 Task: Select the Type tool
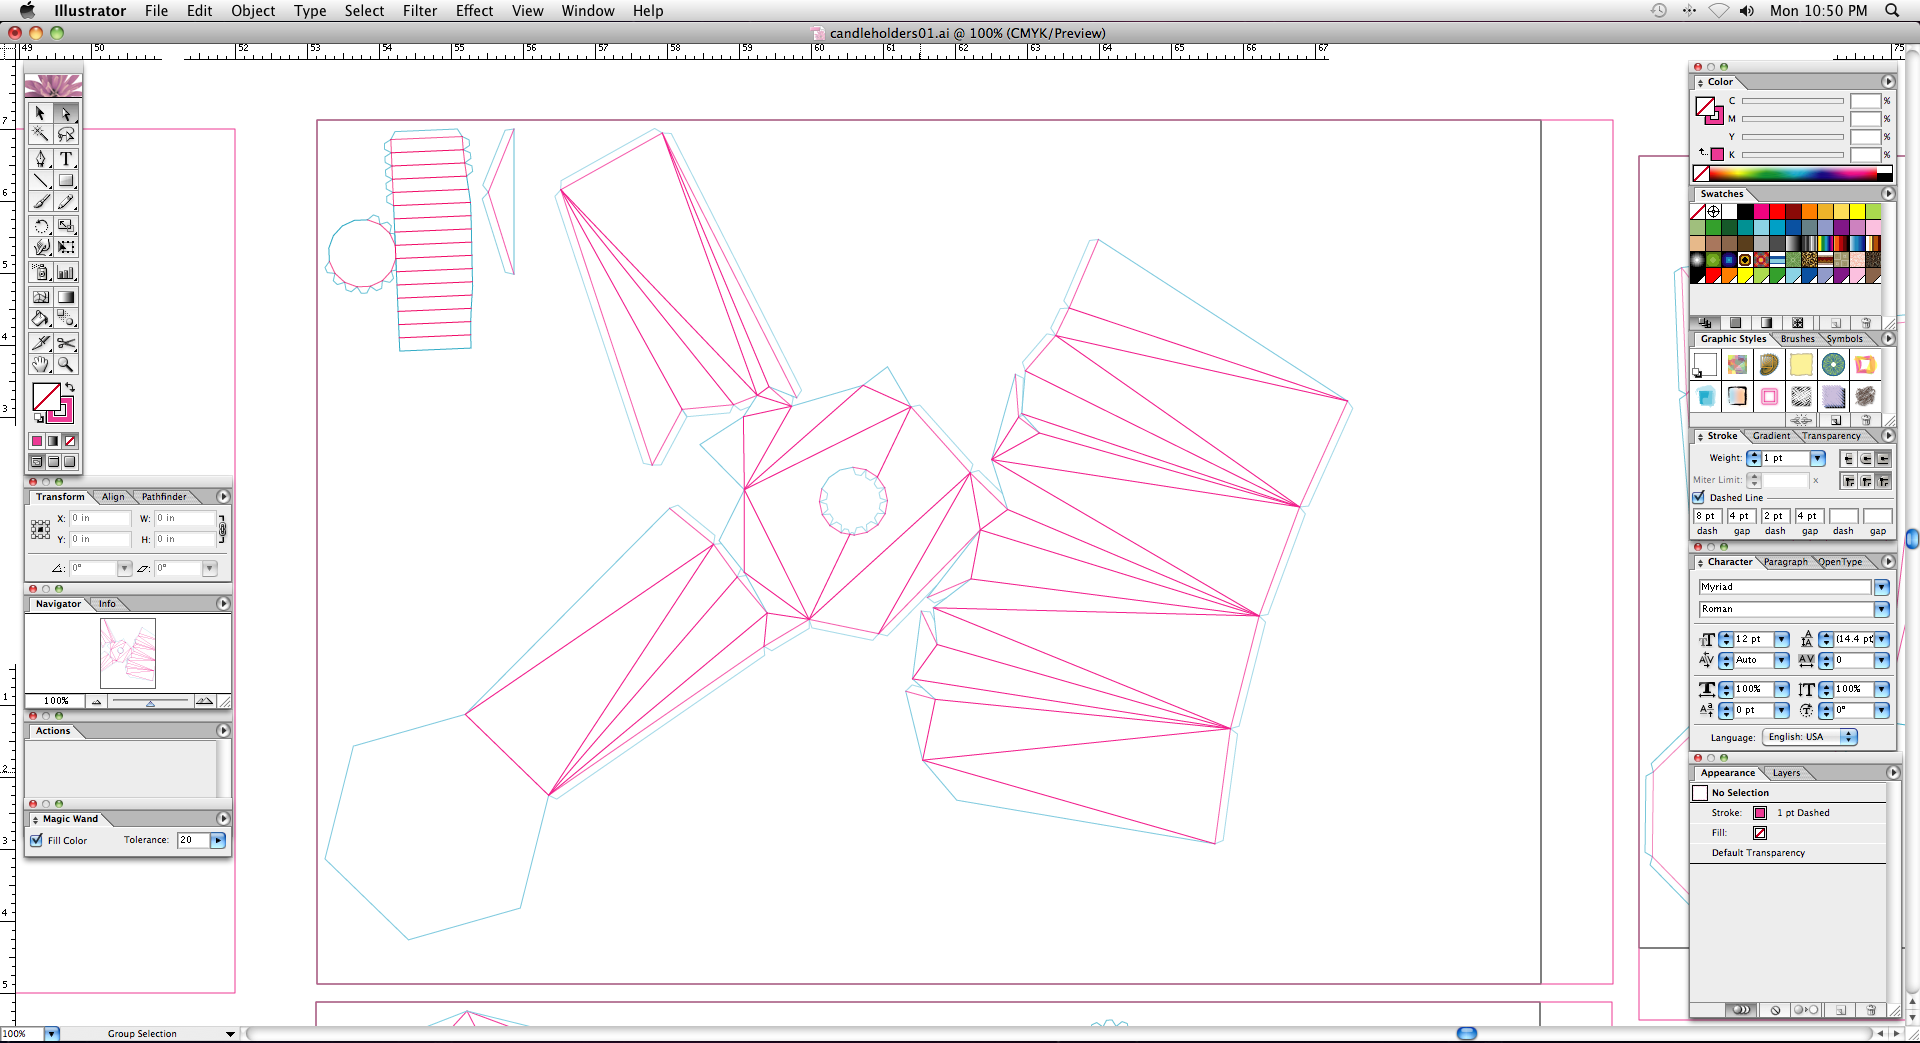click(x=66, y=158)
